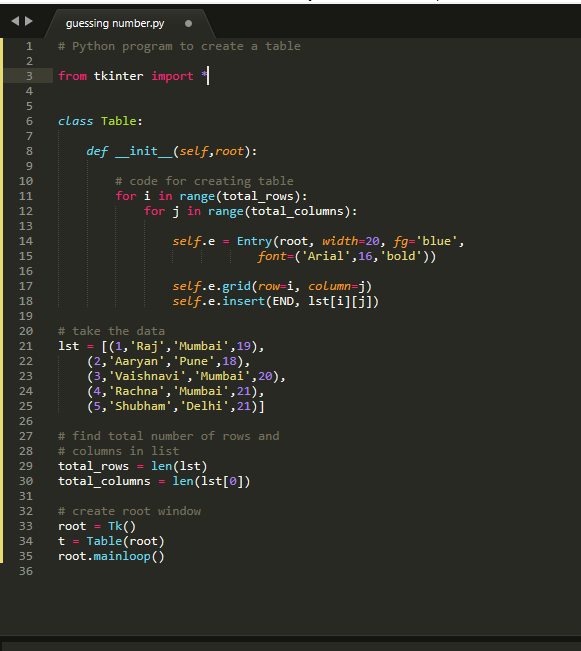This screenshot has width=581, height=651.
Task: Click 'insert' method call on line 18
Action: (x=244, y=301)
